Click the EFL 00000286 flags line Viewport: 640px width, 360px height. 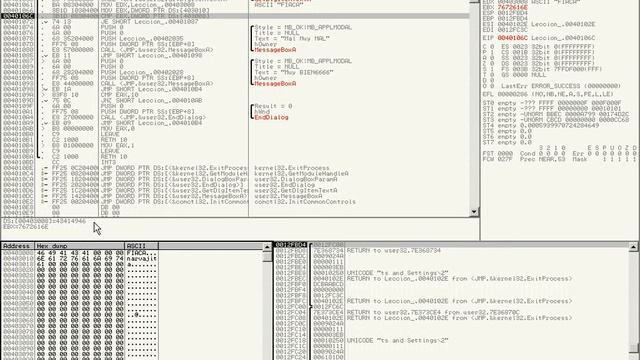pos(549,94)
